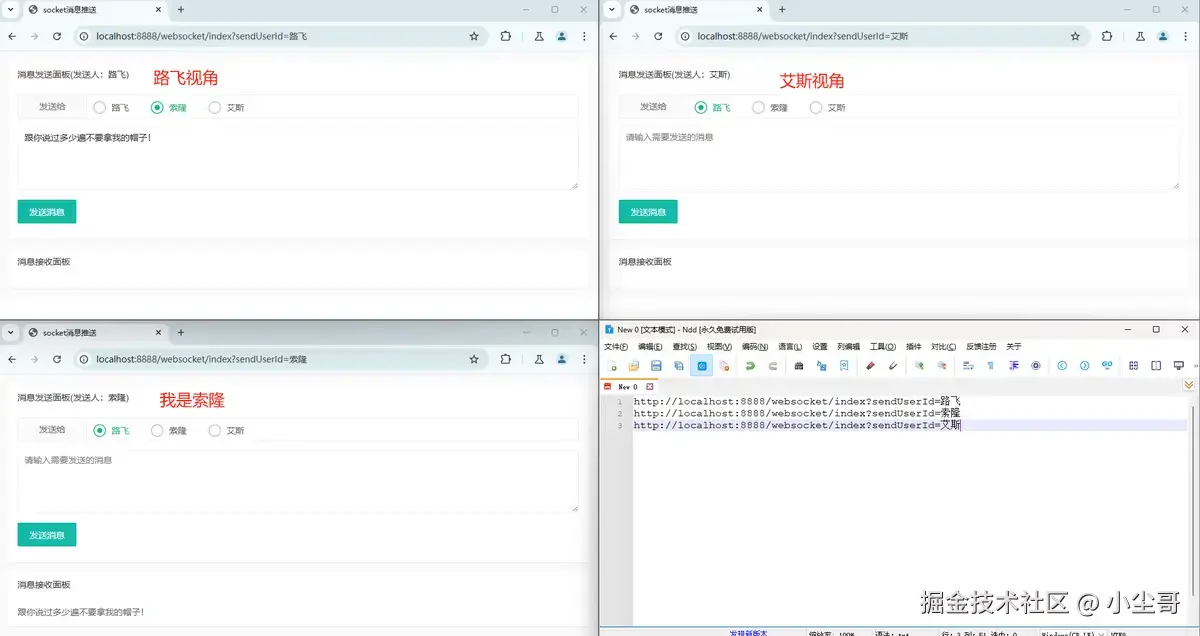This screenshot has width=1200, height=636.
Task: Click the message textarea in 艾斯 window
Action: [899, 157]
